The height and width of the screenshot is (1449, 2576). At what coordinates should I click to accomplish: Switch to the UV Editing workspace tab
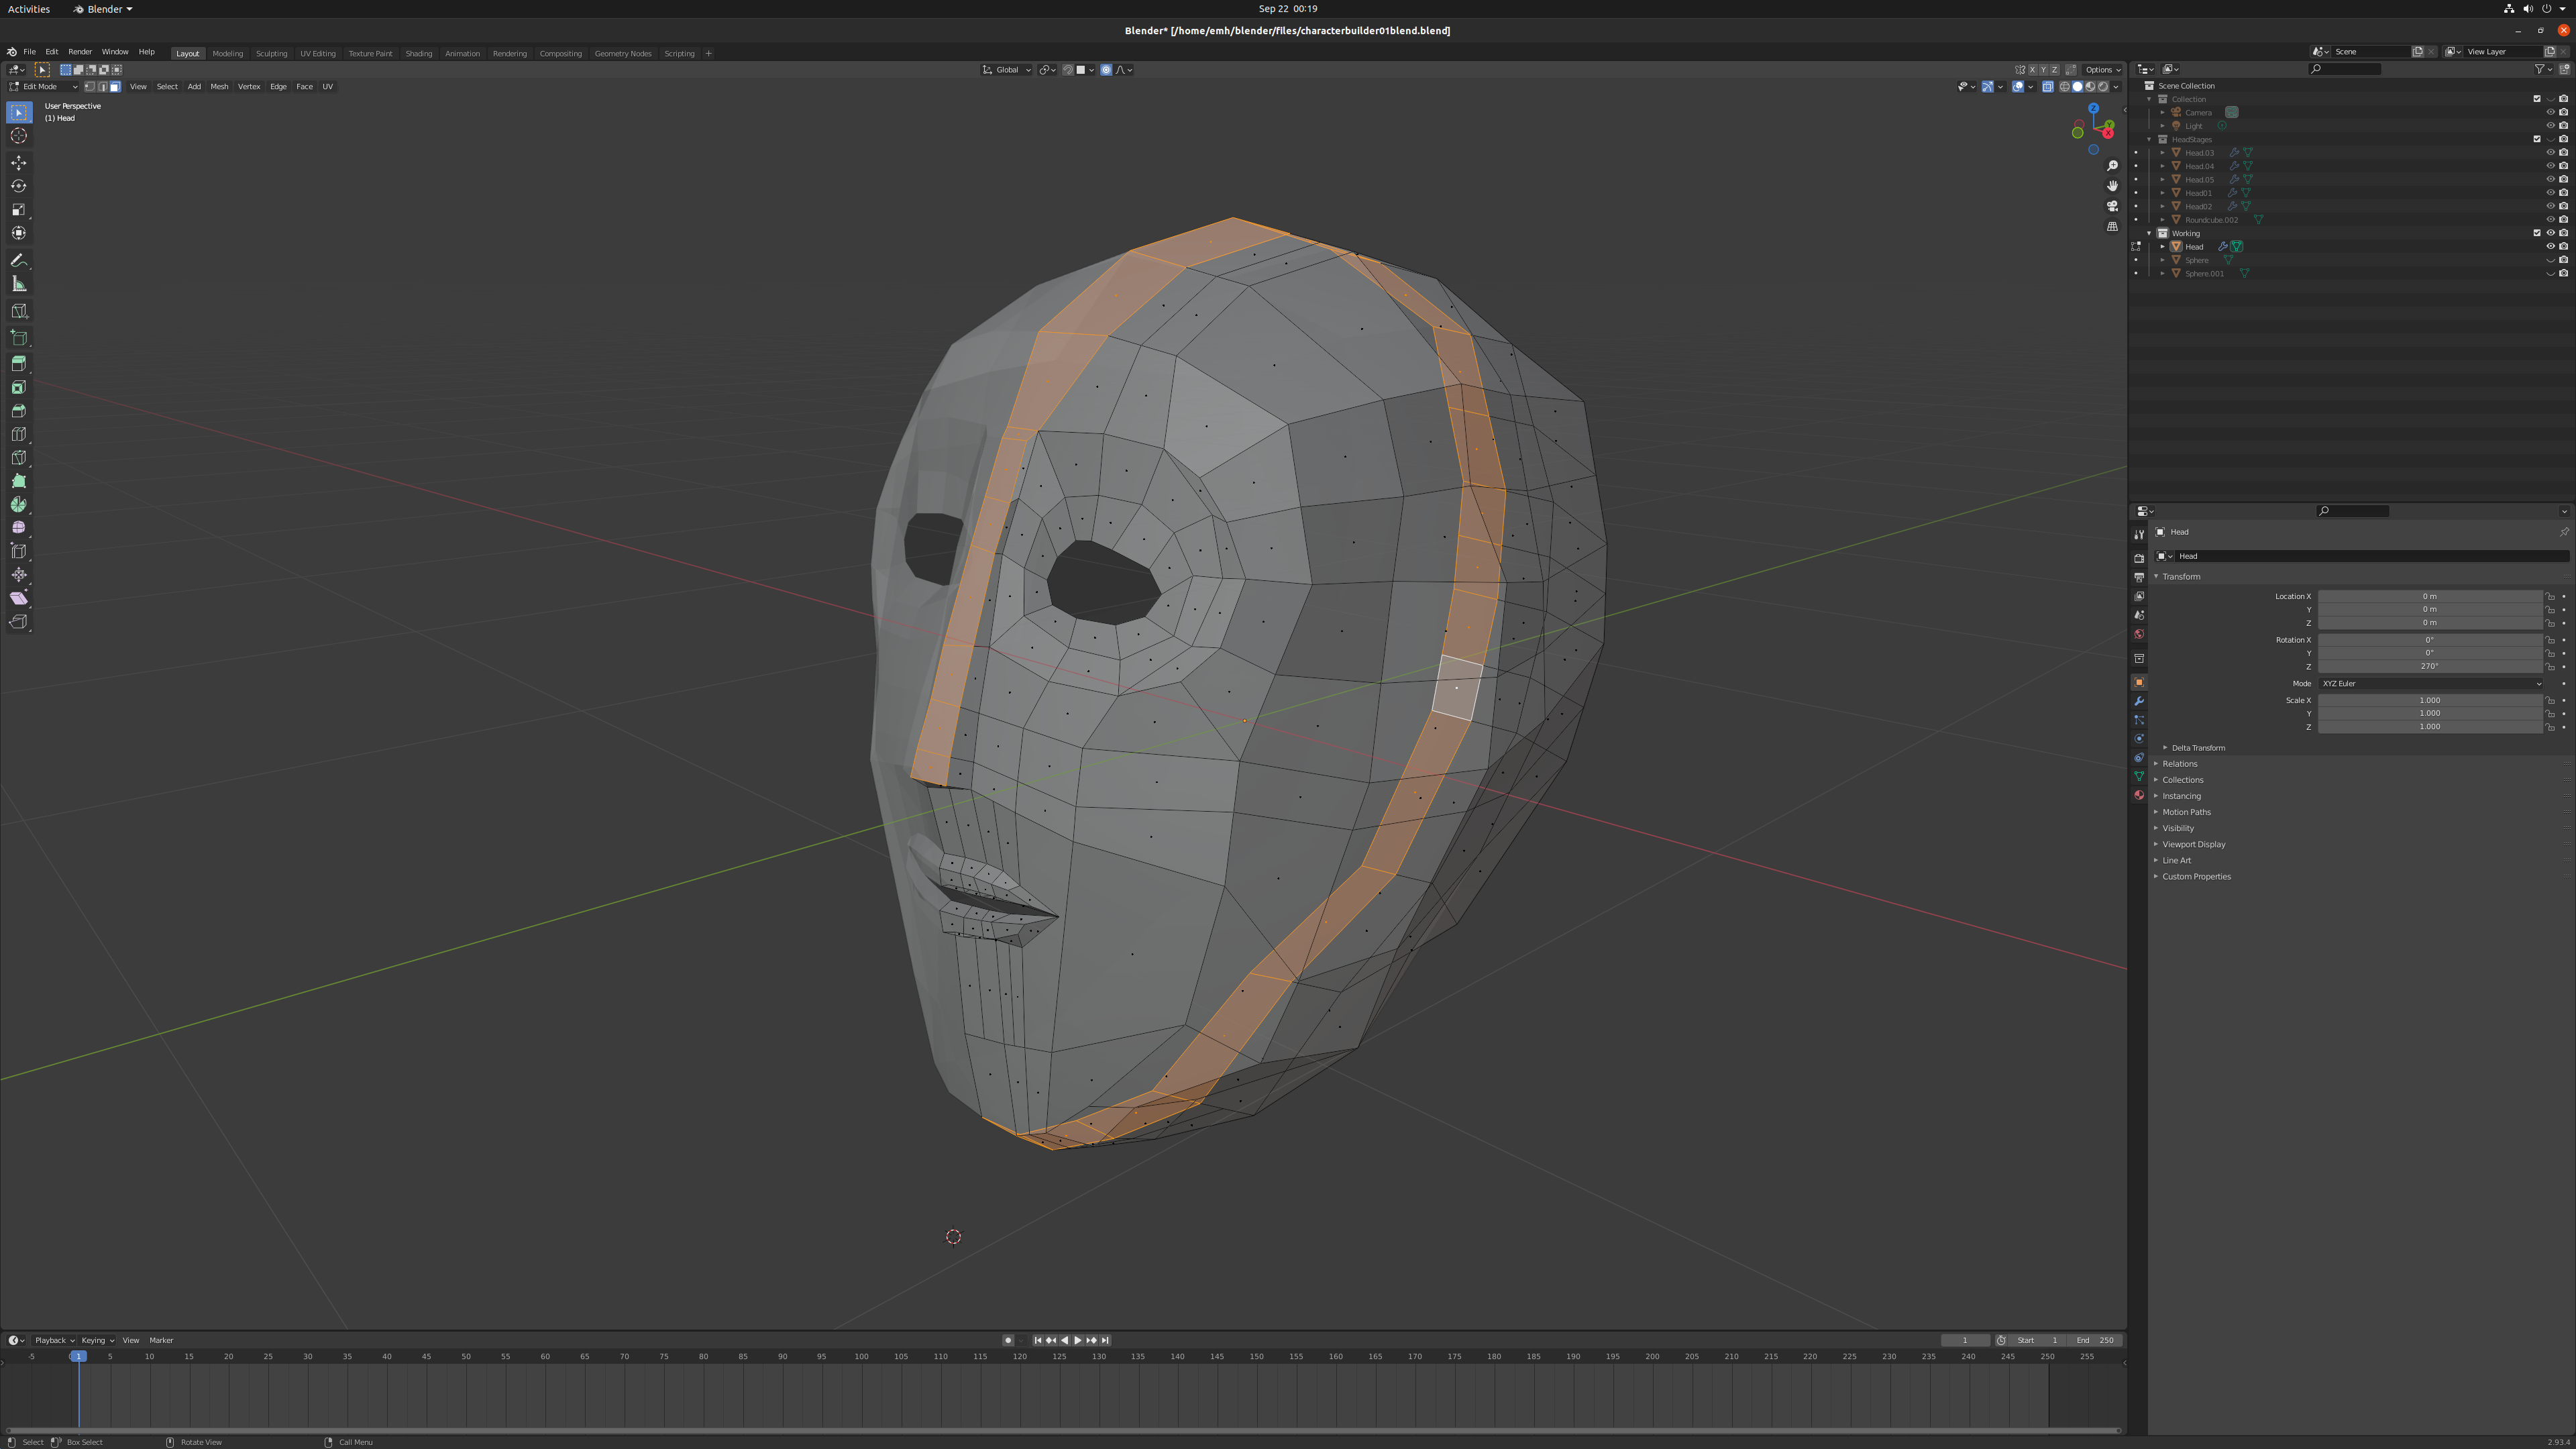point(318,54)
